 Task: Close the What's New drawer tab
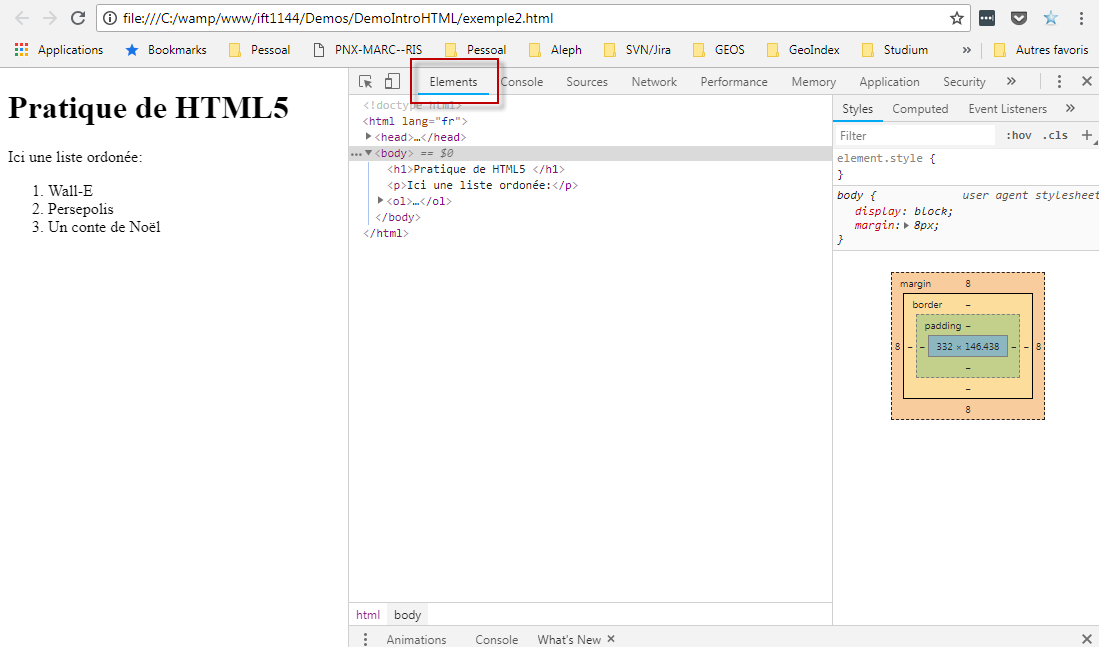coord(611,639)
